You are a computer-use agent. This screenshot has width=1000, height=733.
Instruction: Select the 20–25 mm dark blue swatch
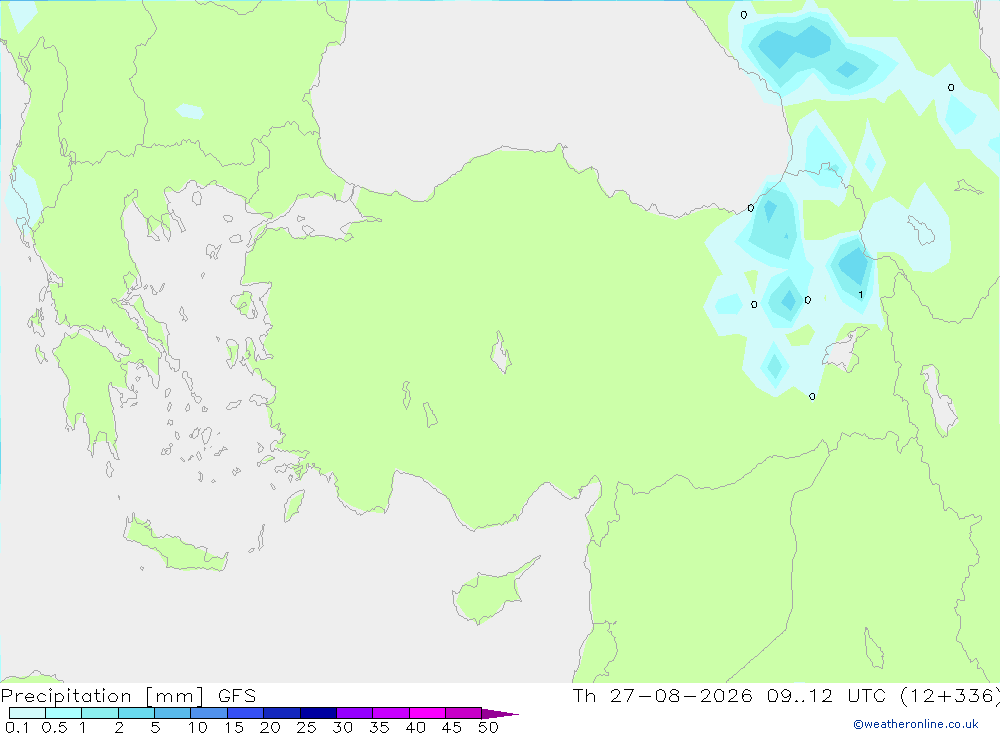(x=282, y=713)
